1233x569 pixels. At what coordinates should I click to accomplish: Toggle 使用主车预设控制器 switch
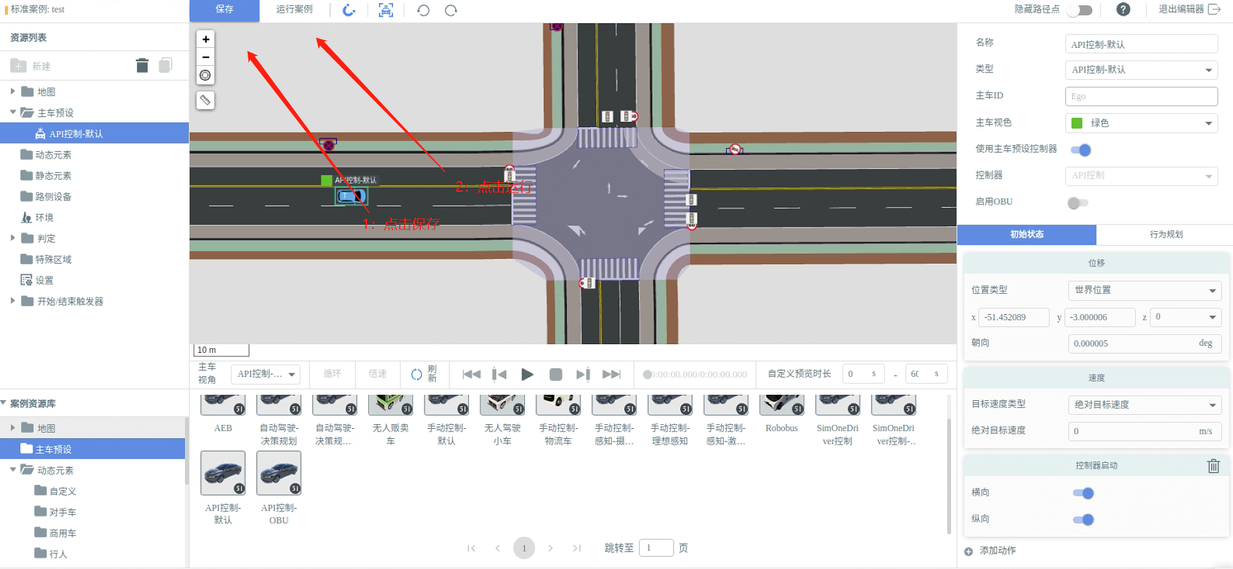click(x=1079, y=150)
